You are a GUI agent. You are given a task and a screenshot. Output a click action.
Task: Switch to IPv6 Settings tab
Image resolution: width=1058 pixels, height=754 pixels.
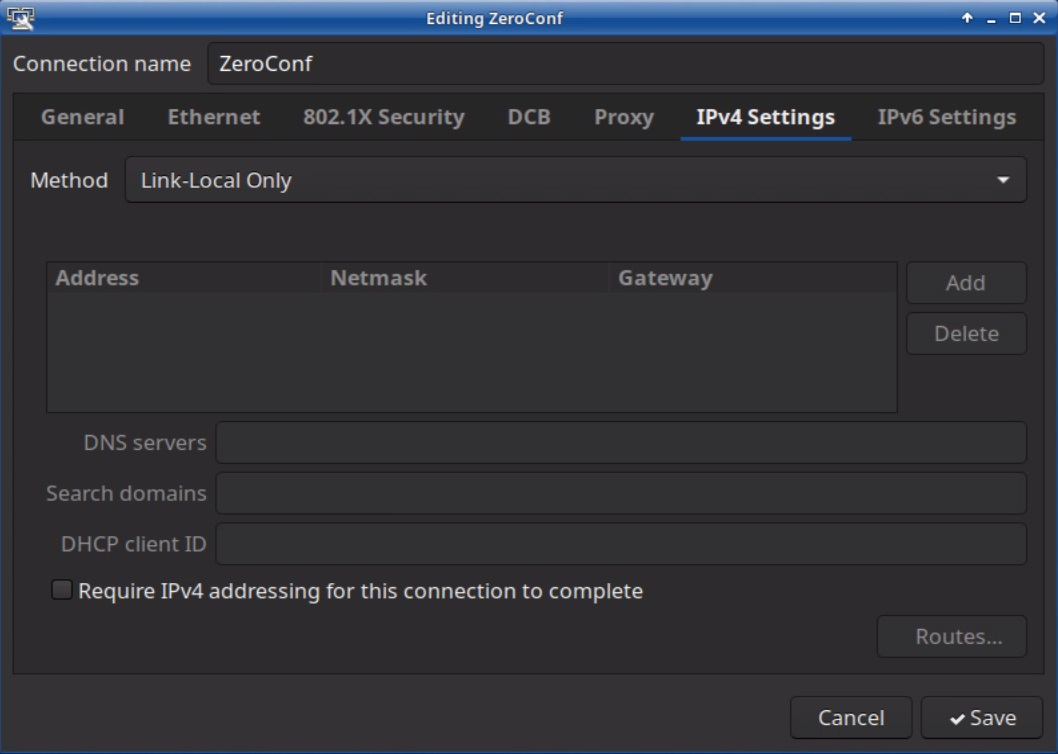click(x=946, y=117)
